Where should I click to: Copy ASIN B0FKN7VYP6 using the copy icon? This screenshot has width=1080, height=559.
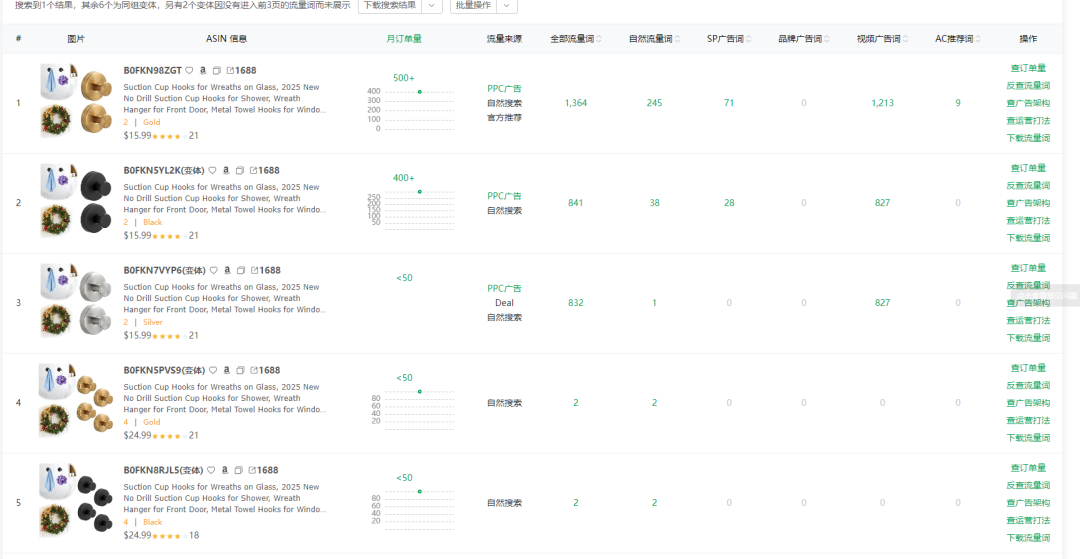(241, 270)
